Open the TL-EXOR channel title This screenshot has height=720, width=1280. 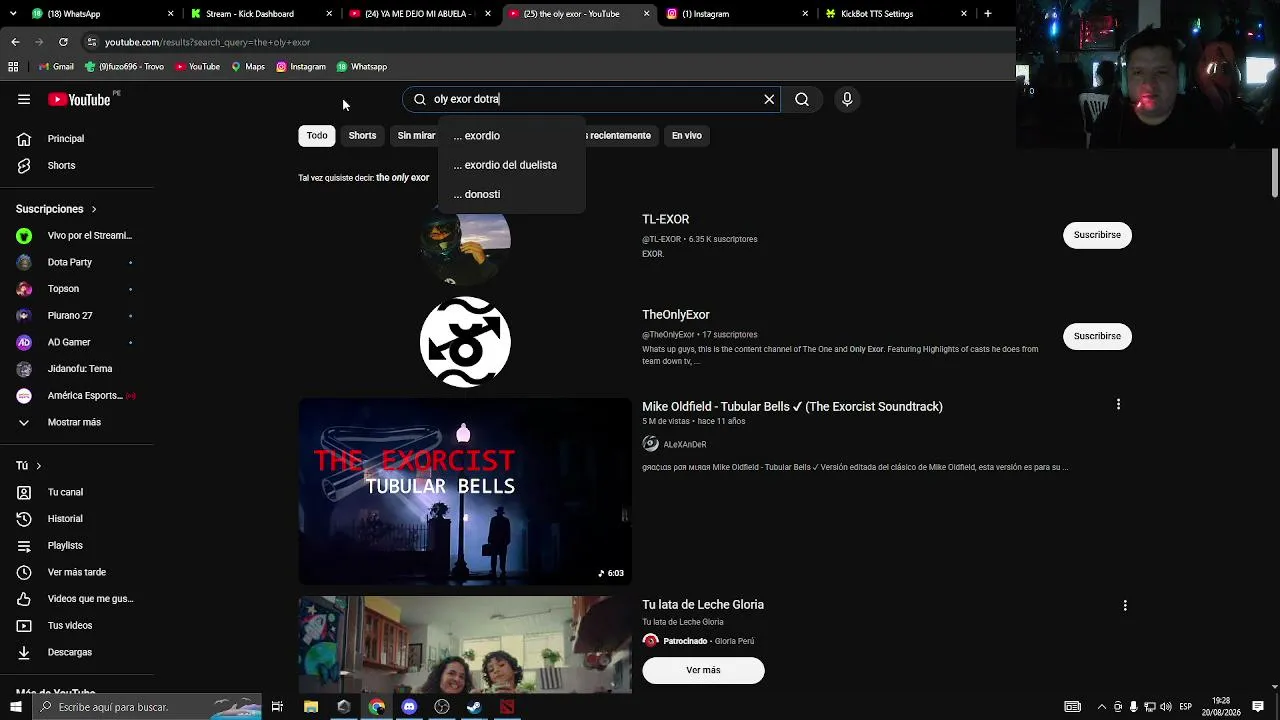665,219
